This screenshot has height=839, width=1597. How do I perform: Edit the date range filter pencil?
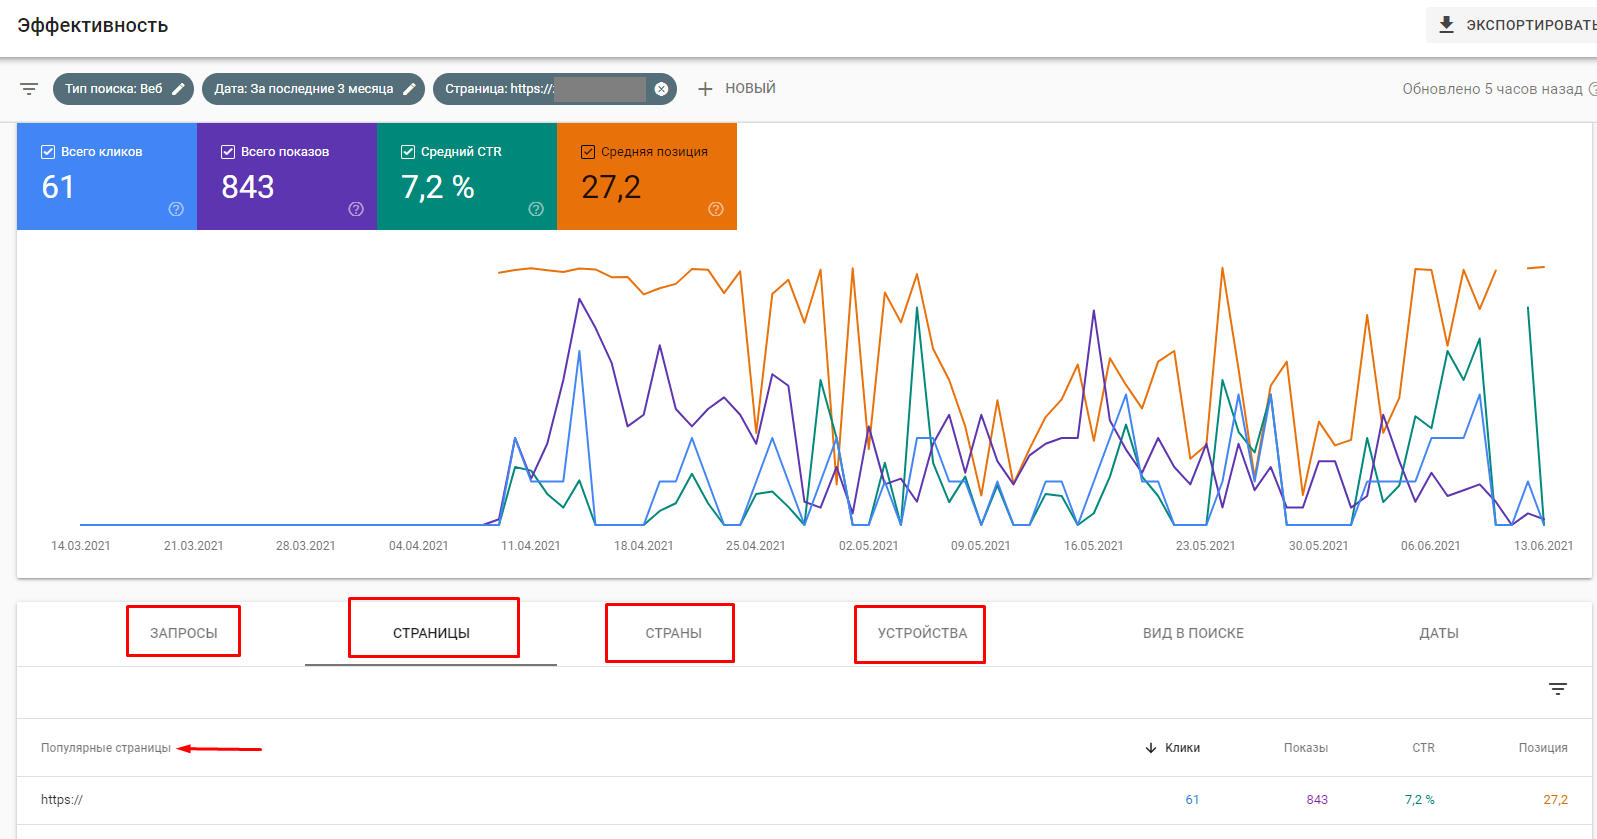409,89
